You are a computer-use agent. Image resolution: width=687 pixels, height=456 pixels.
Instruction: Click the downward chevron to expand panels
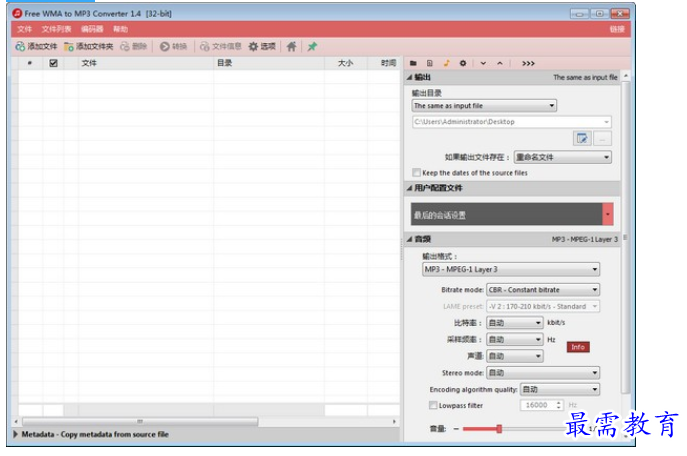point(483,64)
